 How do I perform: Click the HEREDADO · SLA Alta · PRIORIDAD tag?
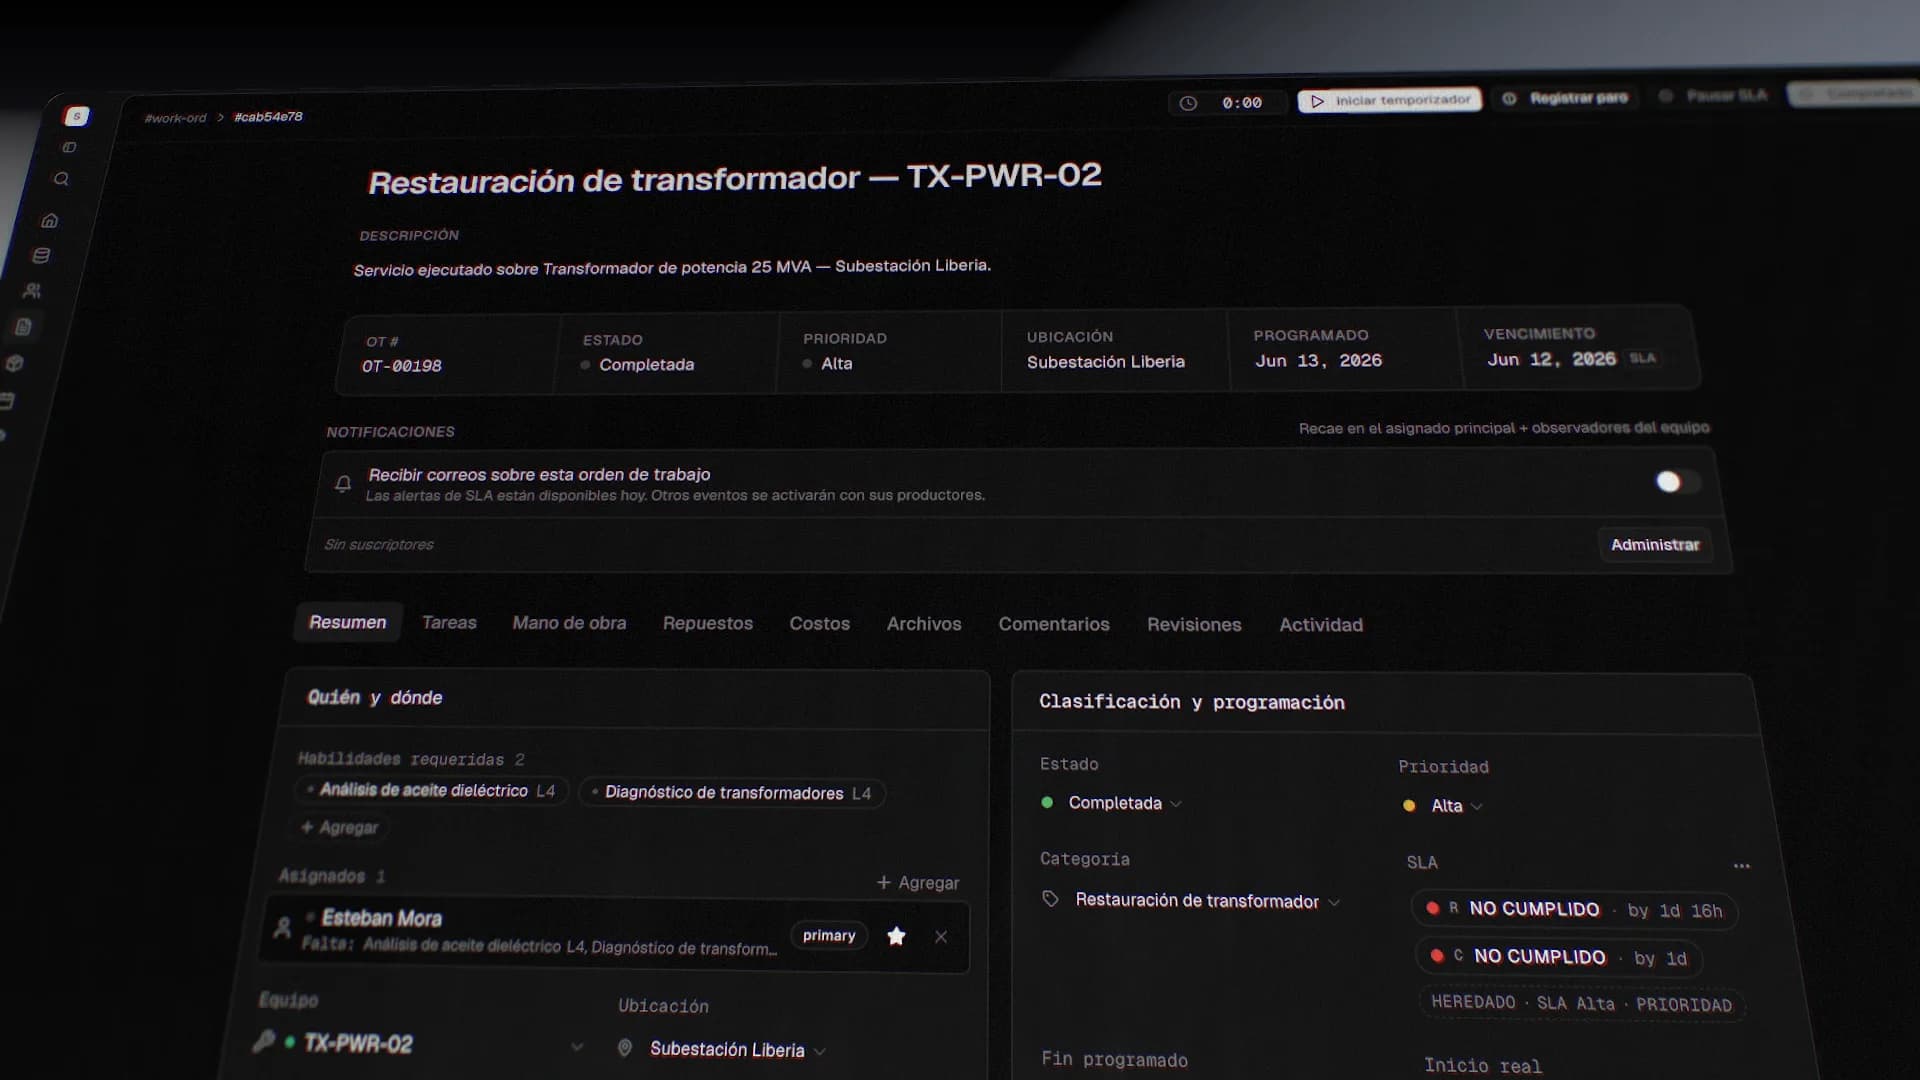1581,1003
